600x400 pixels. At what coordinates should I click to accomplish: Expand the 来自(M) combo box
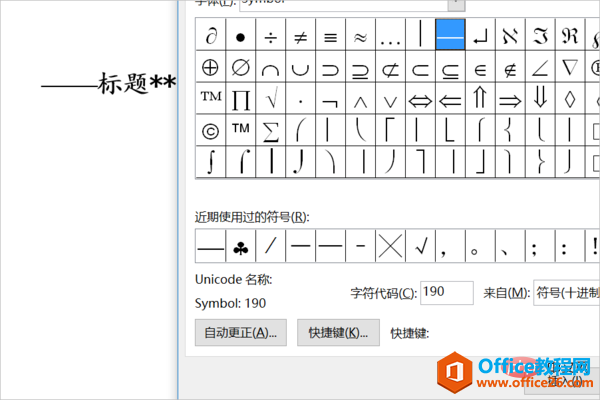[566, 292]
